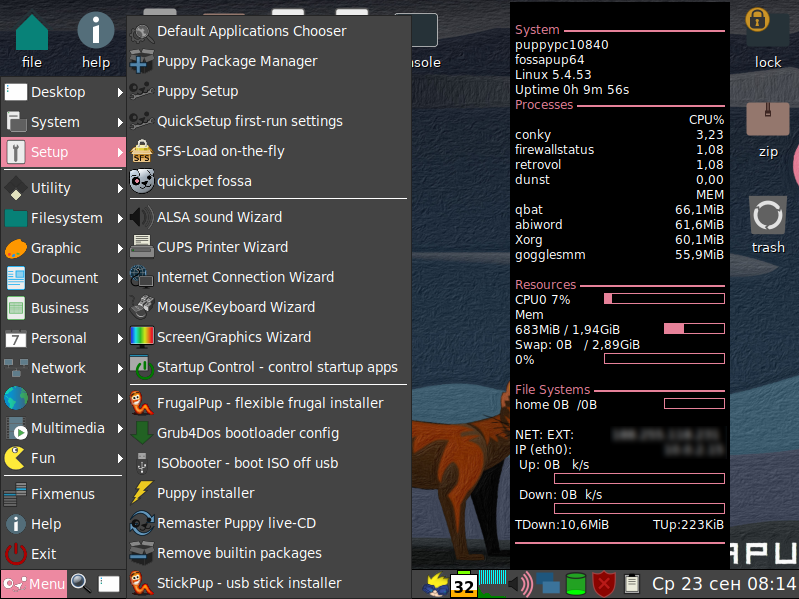Open Puppy Setup
Screen dimensions: 799x599
269,91
